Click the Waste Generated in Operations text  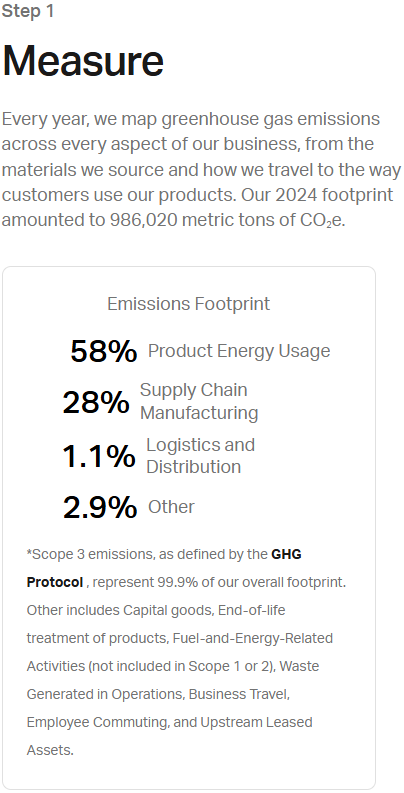(x=172, y=680)
